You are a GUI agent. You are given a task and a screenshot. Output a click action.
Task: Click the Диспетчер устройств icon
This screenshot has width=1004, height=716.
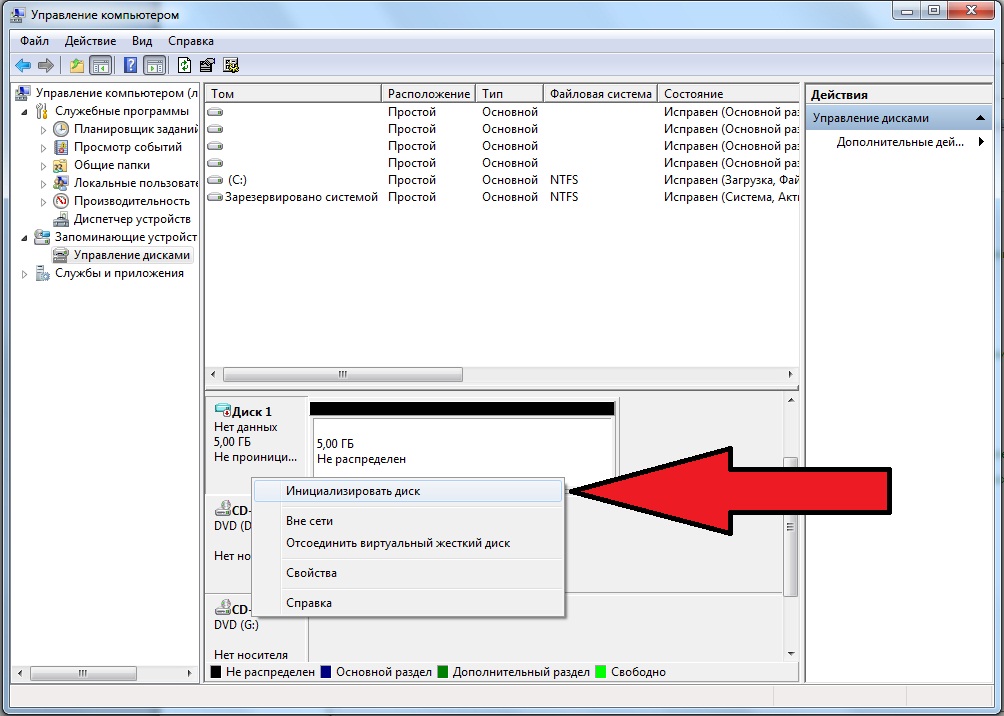61,219
